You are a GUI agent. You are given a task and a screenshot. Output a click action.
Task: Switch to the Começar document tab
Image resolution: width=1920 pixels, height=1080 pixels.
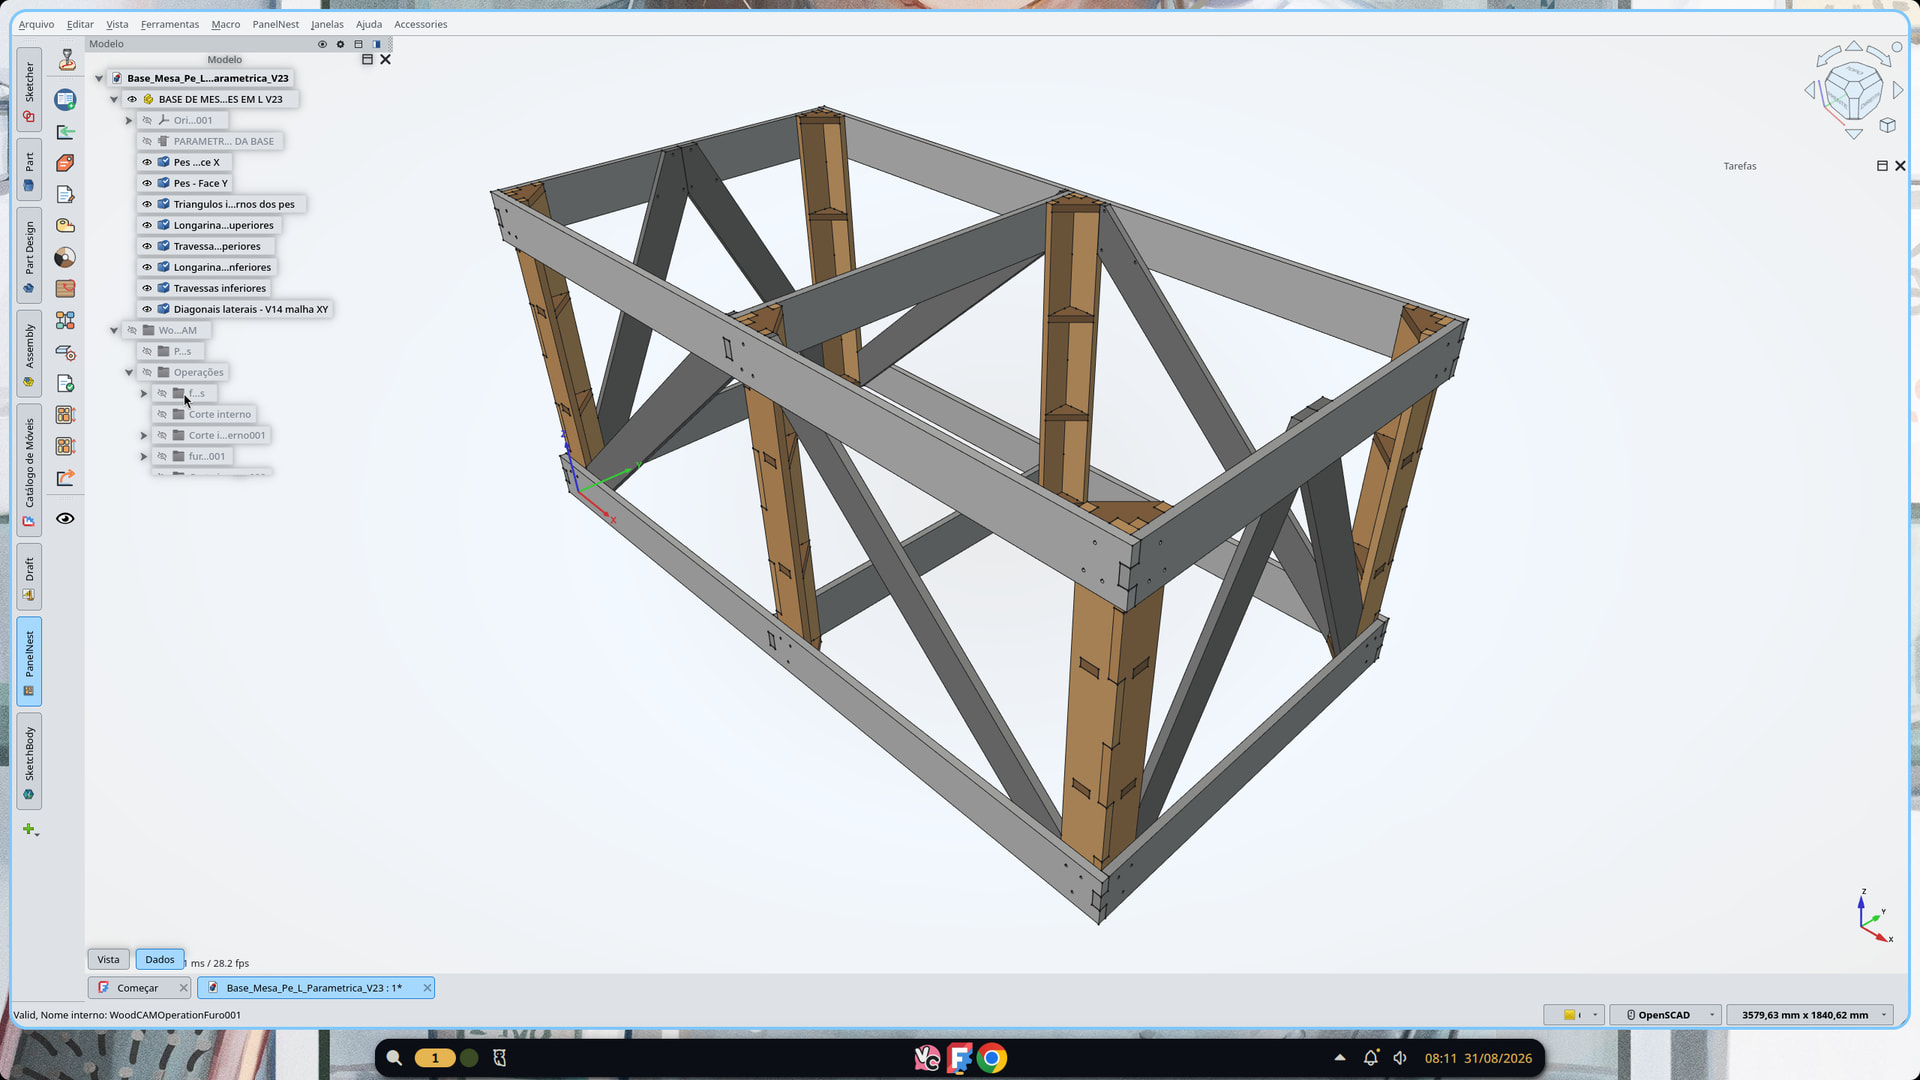point(137,988)
